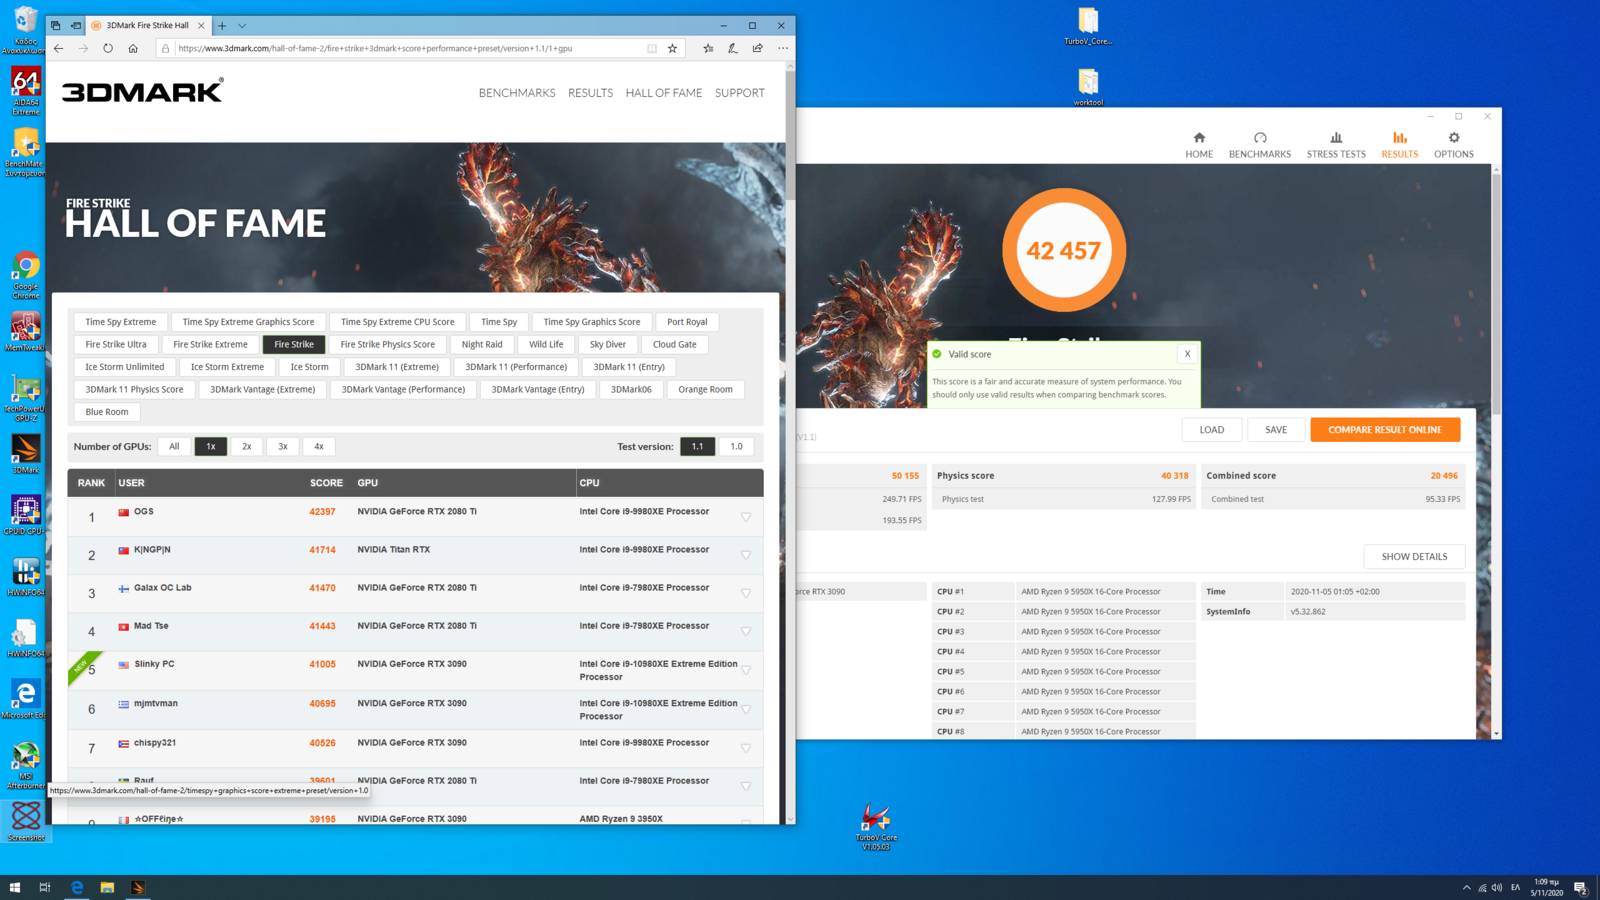Show tab previews dropdown chevron

[242, 26]
